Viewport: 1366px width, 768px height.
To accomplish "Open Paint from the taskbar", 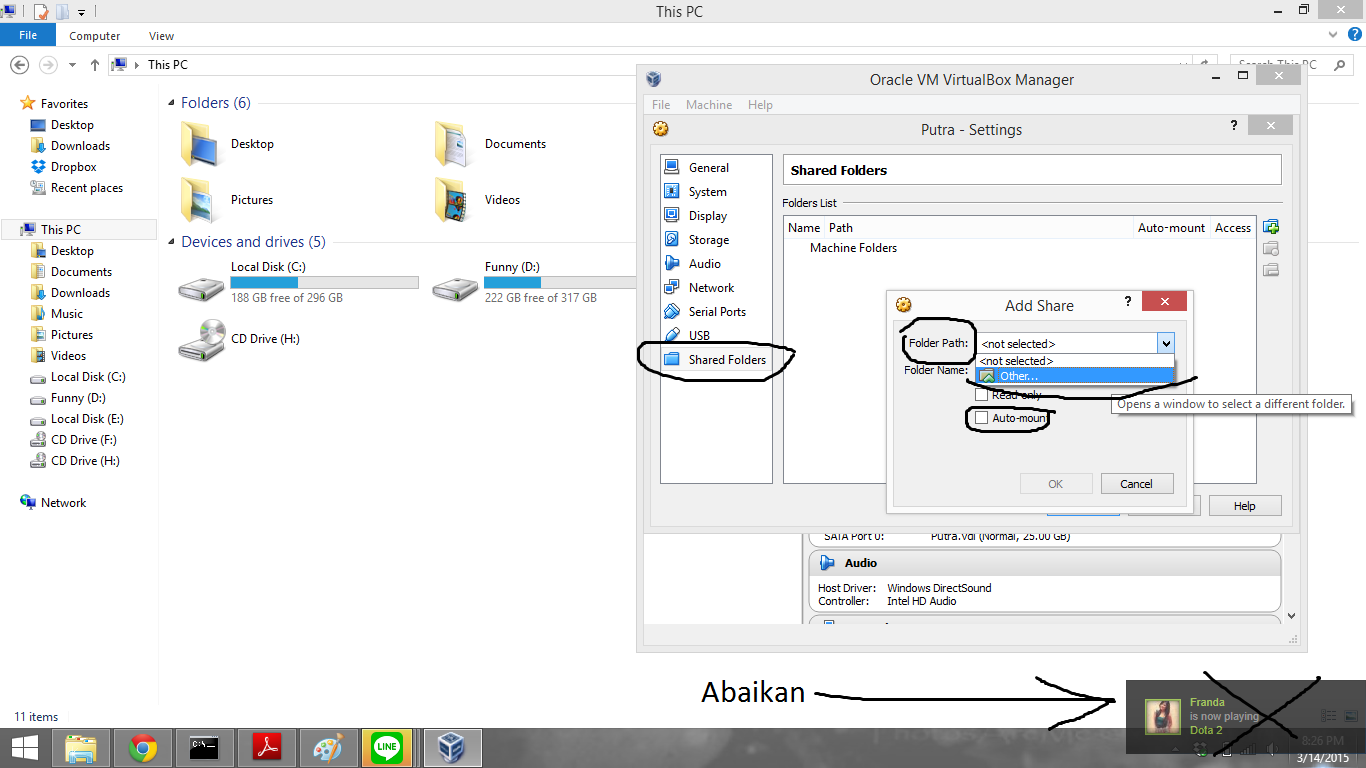I will click(x=327, y=748).
